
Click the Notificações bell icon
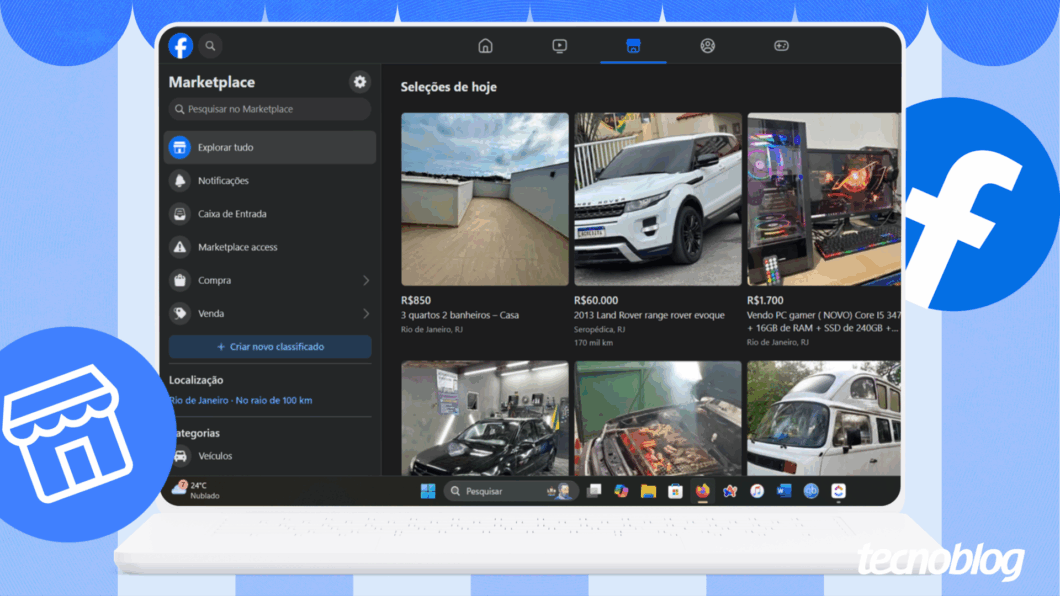pos(180,180)
